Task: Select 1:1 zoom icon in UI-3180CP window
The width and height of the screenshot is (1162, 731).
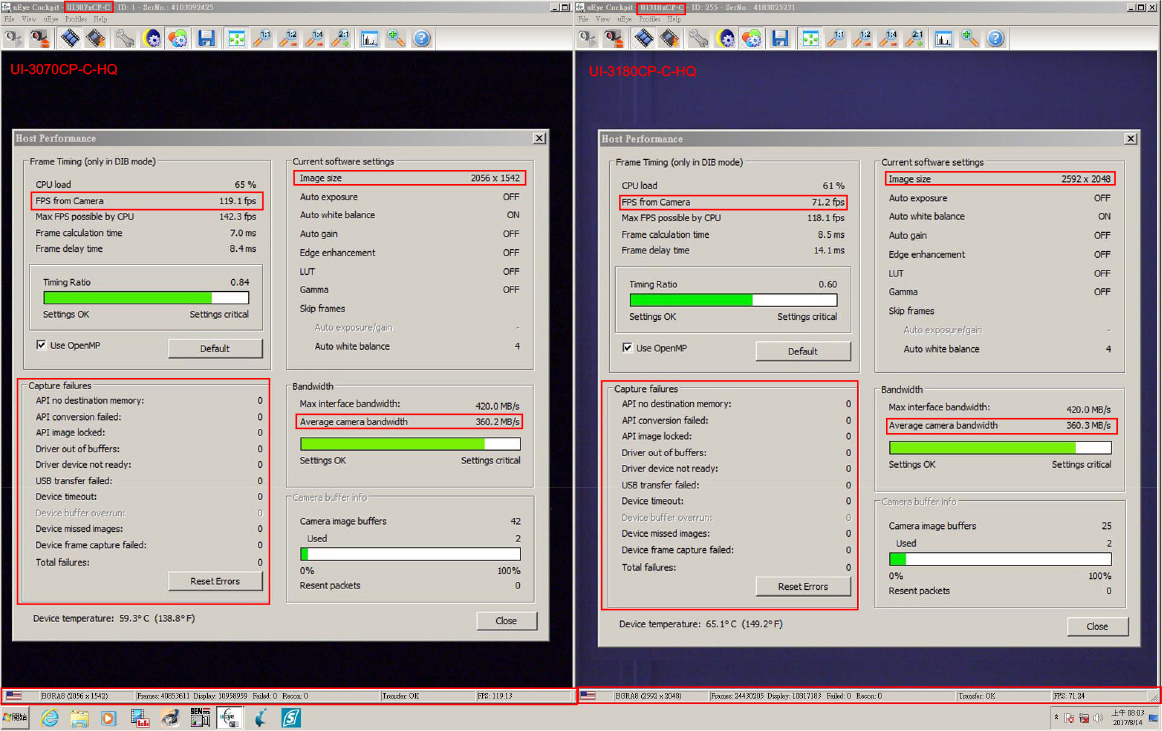Action: pyautogui.click(x=837, y=39)
